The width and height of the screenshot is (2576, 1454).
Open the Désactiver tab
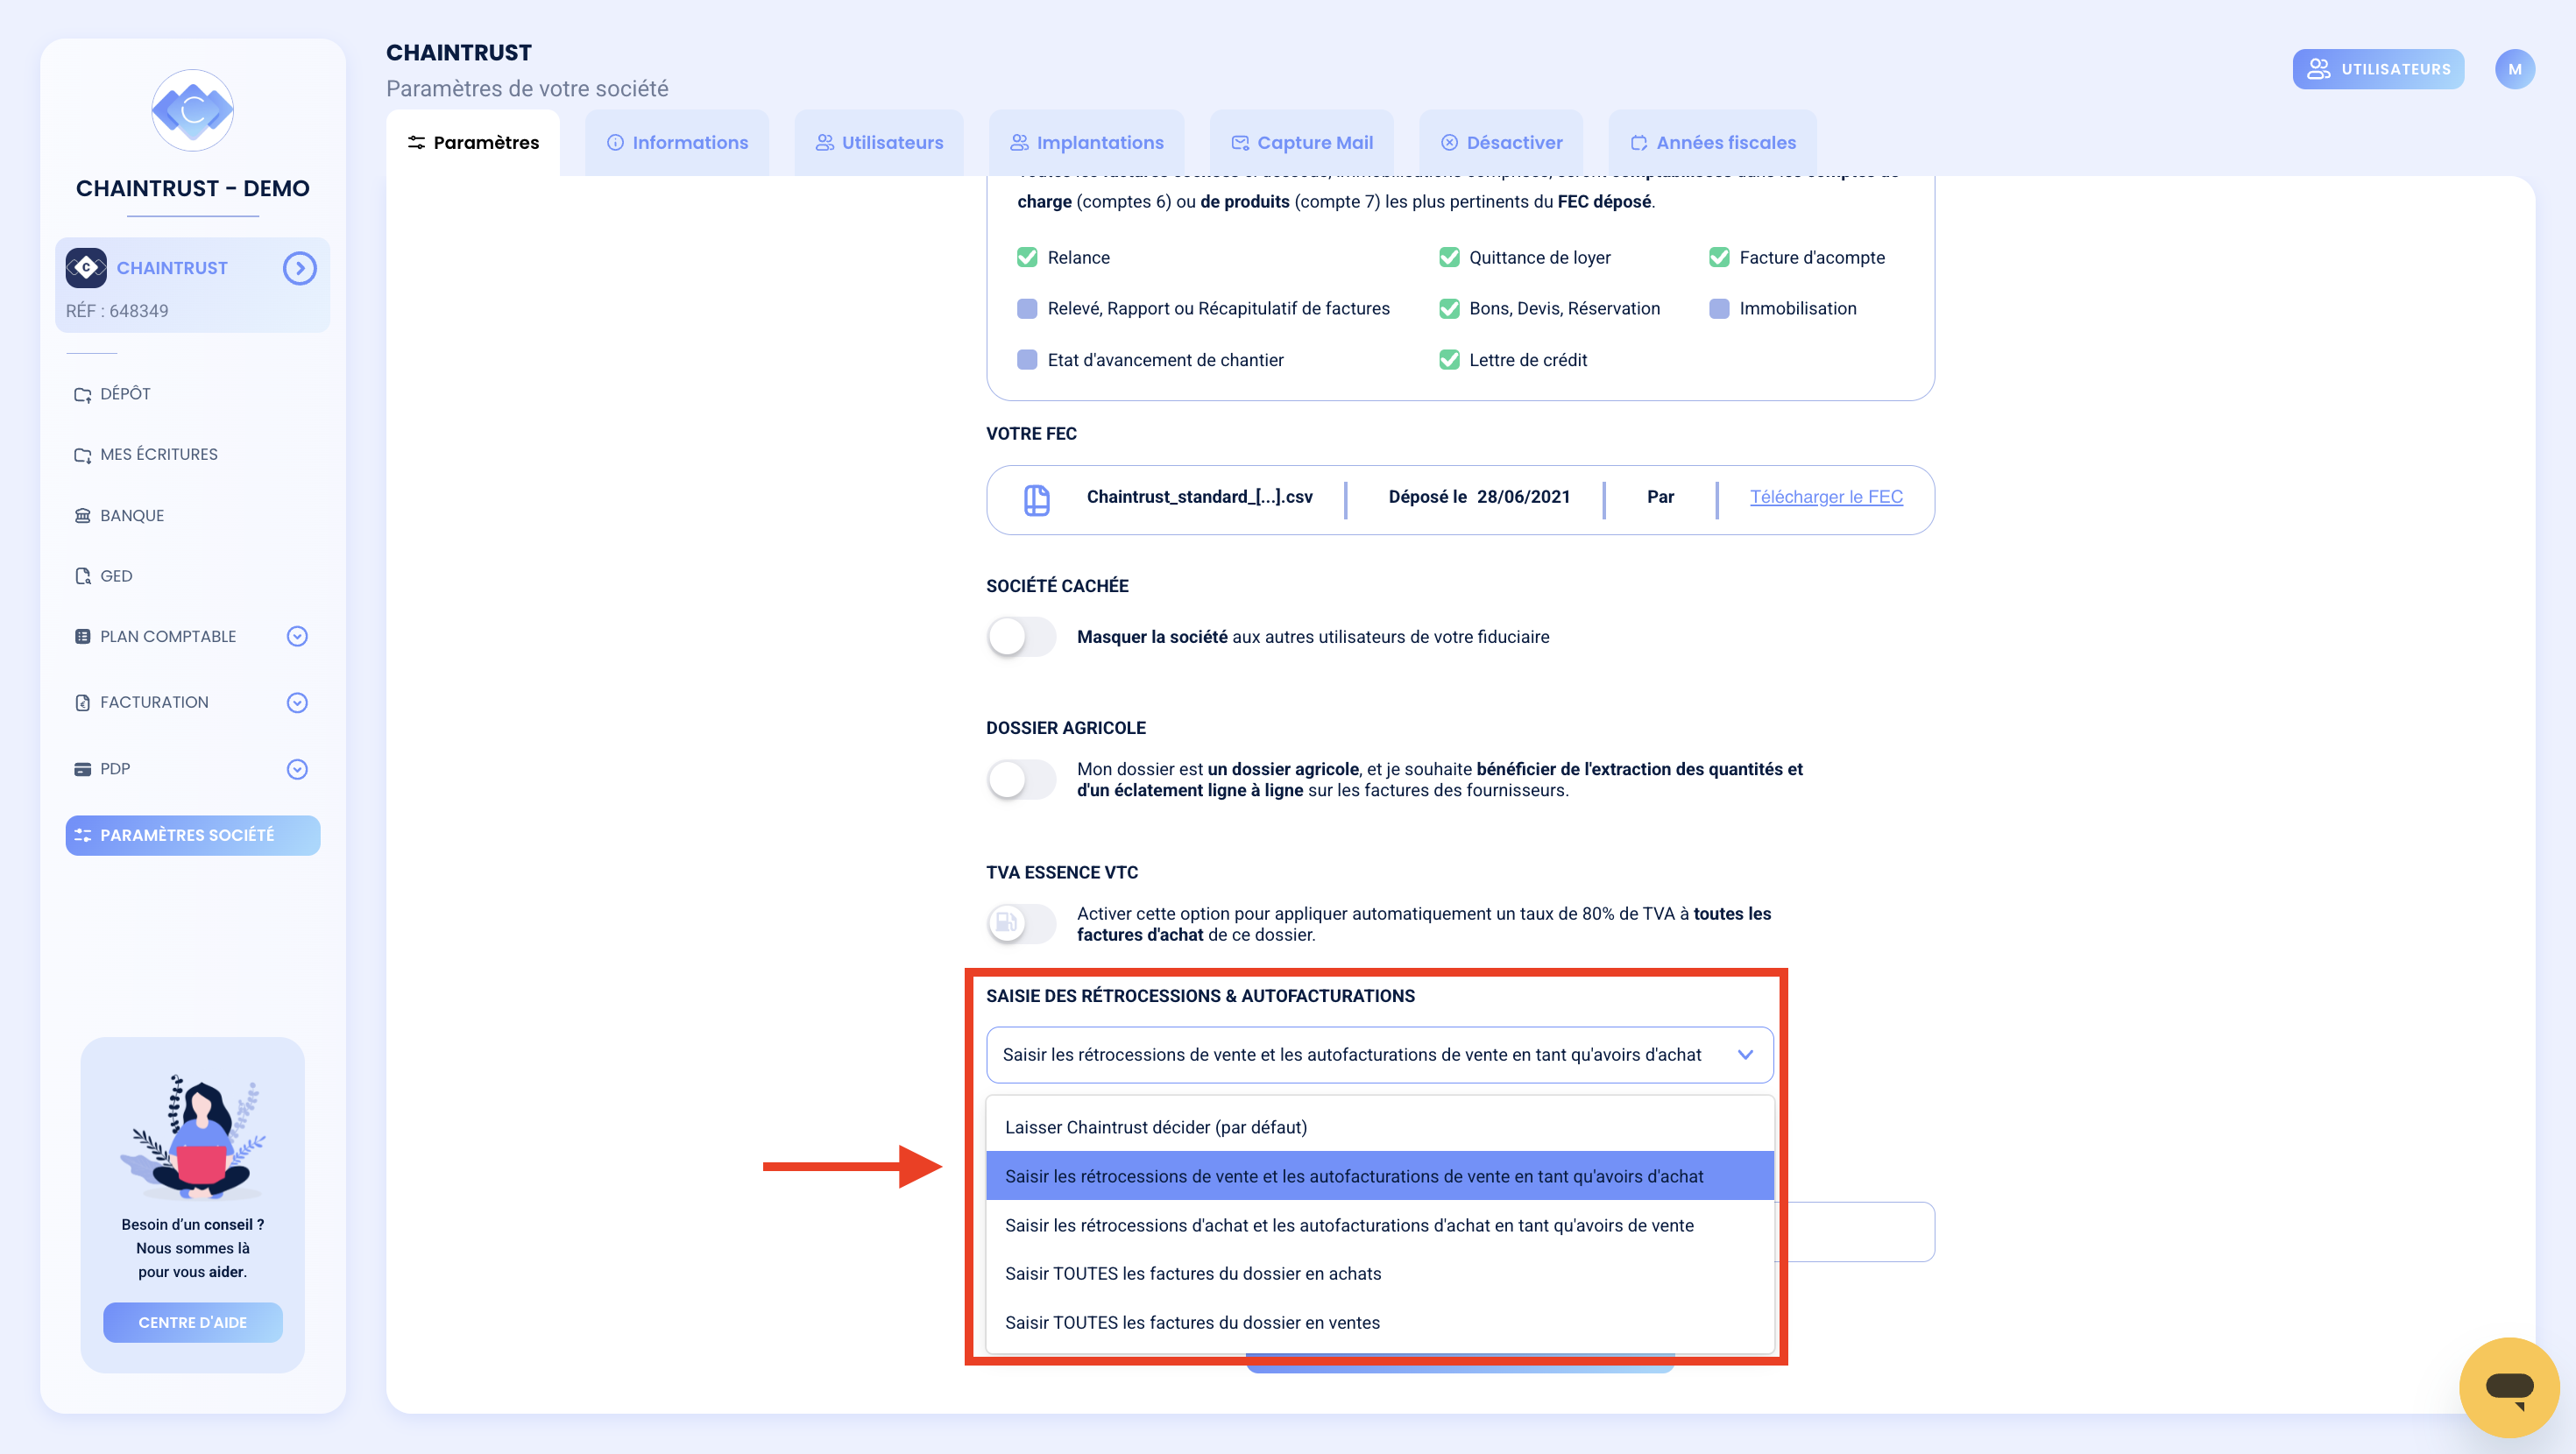coord(1501,143)
